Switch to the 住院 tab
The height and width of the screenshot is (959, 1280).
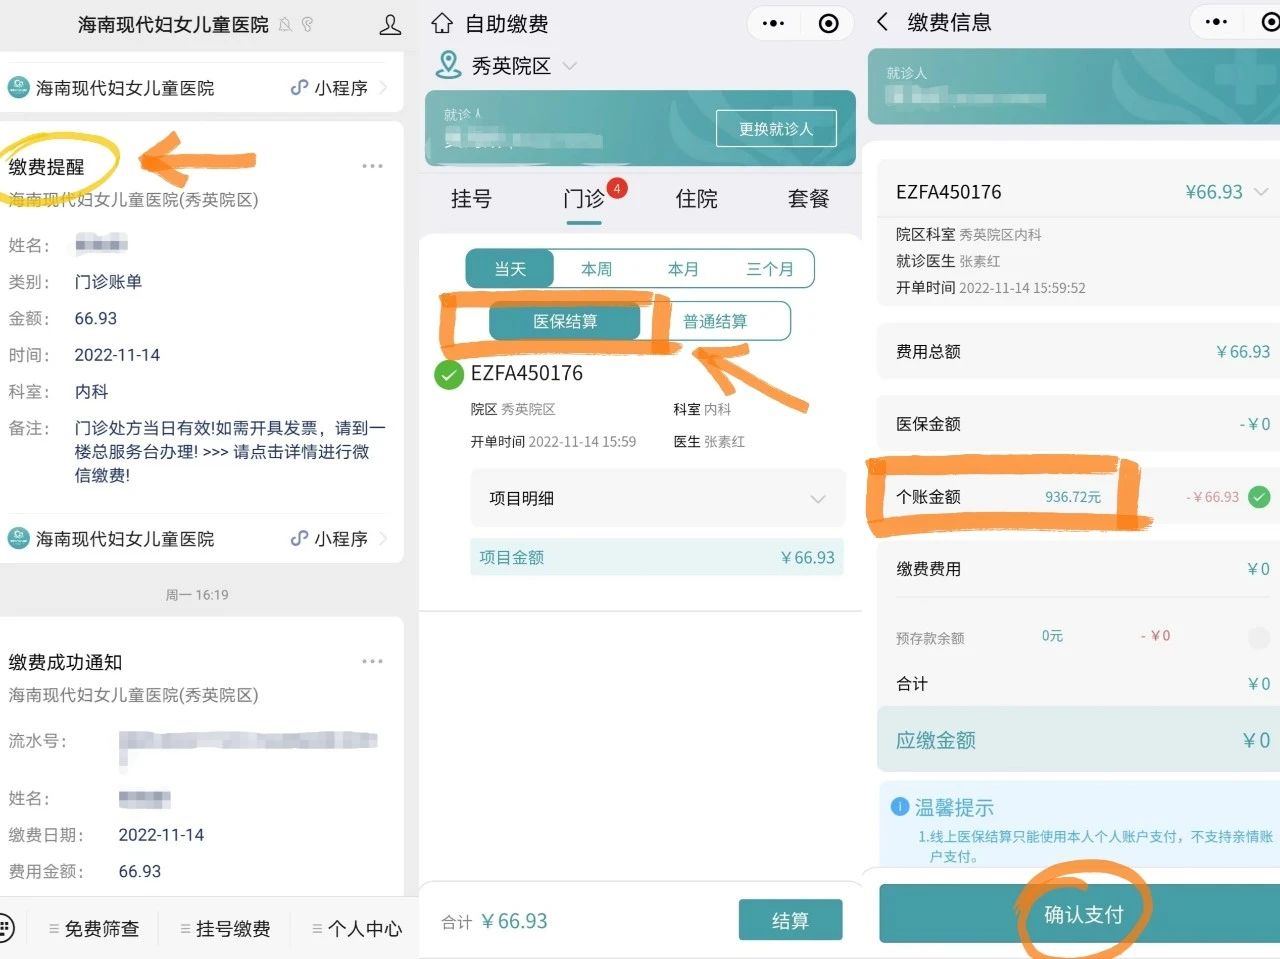(697, 199)
